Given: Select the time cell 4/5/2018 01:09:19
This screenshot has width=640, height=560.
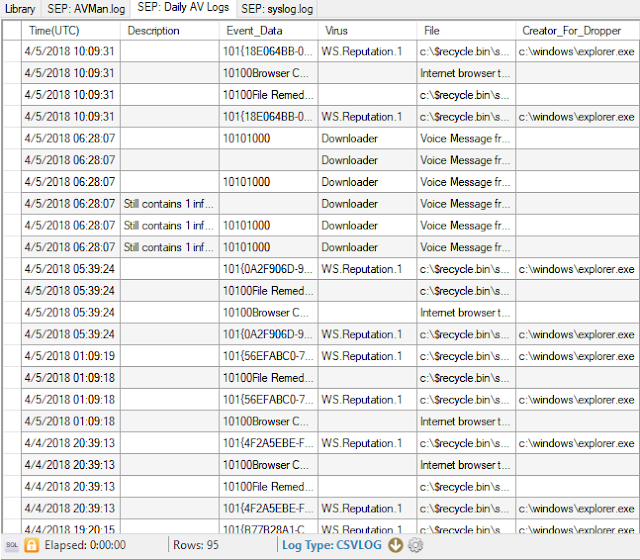Looking at the screenshot, I should pos(71,356).
